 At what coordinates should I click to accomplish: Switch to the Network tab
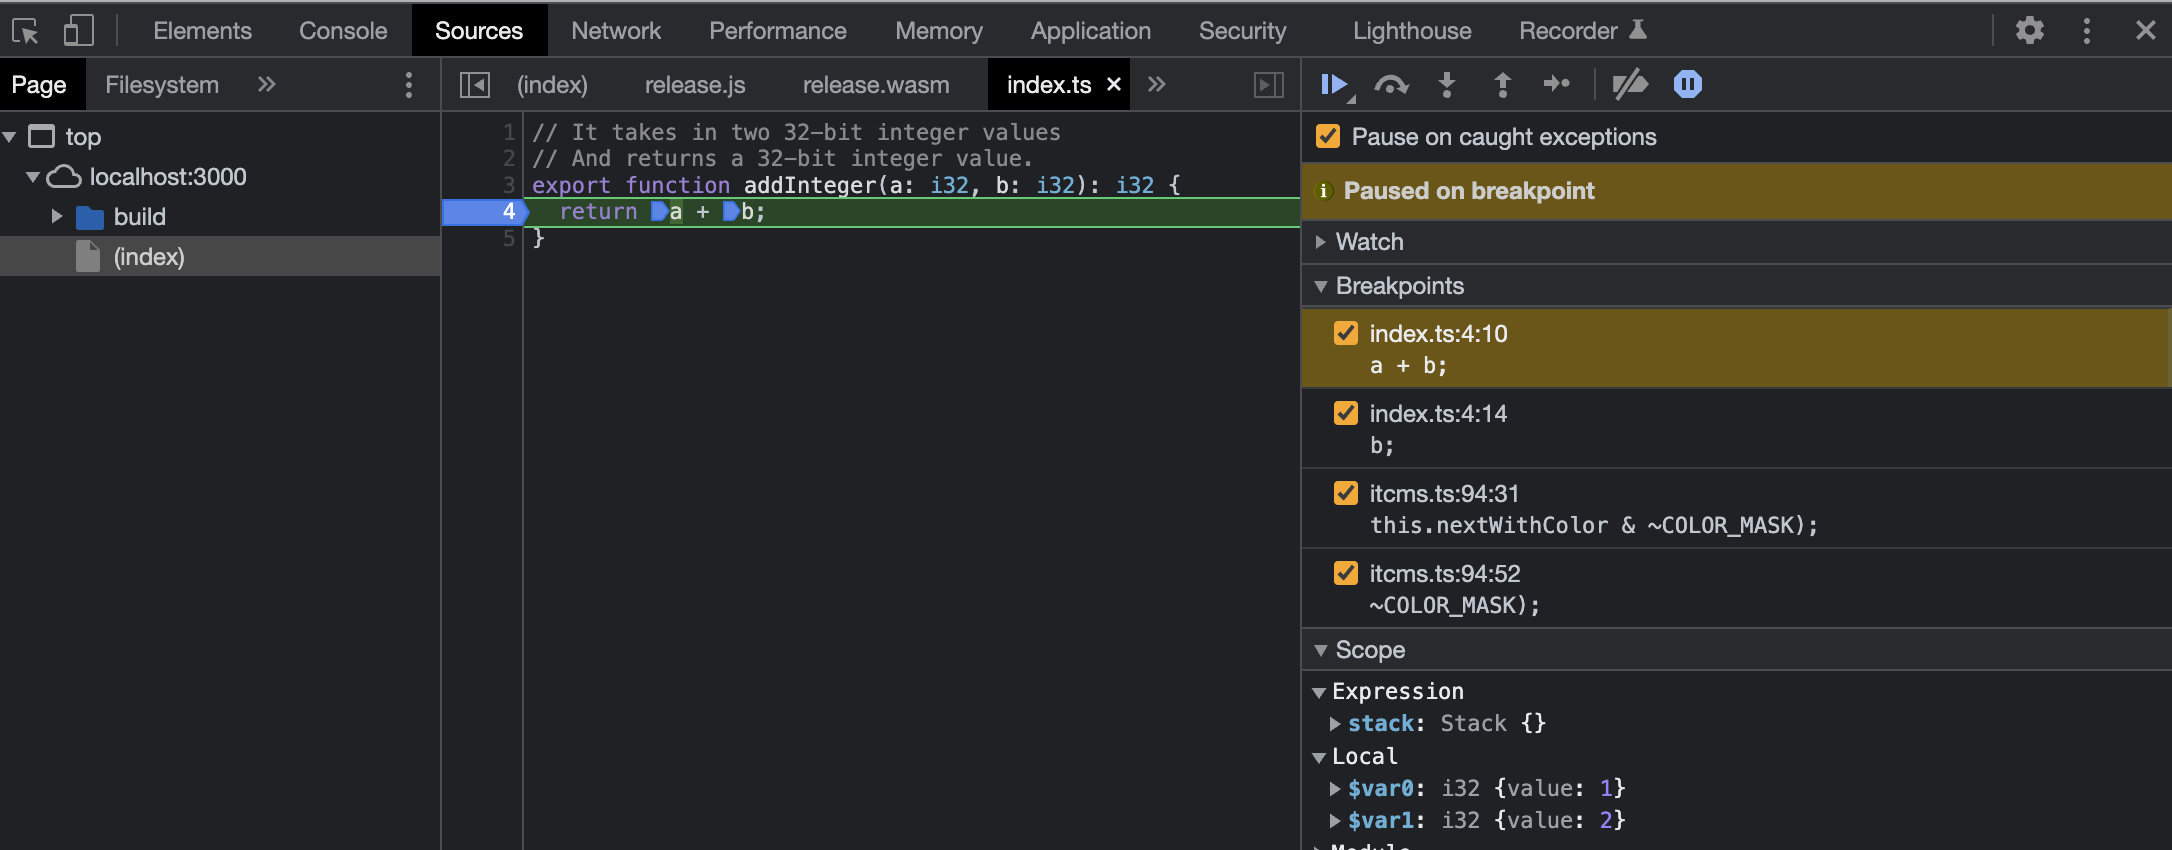tap(615, 31)
